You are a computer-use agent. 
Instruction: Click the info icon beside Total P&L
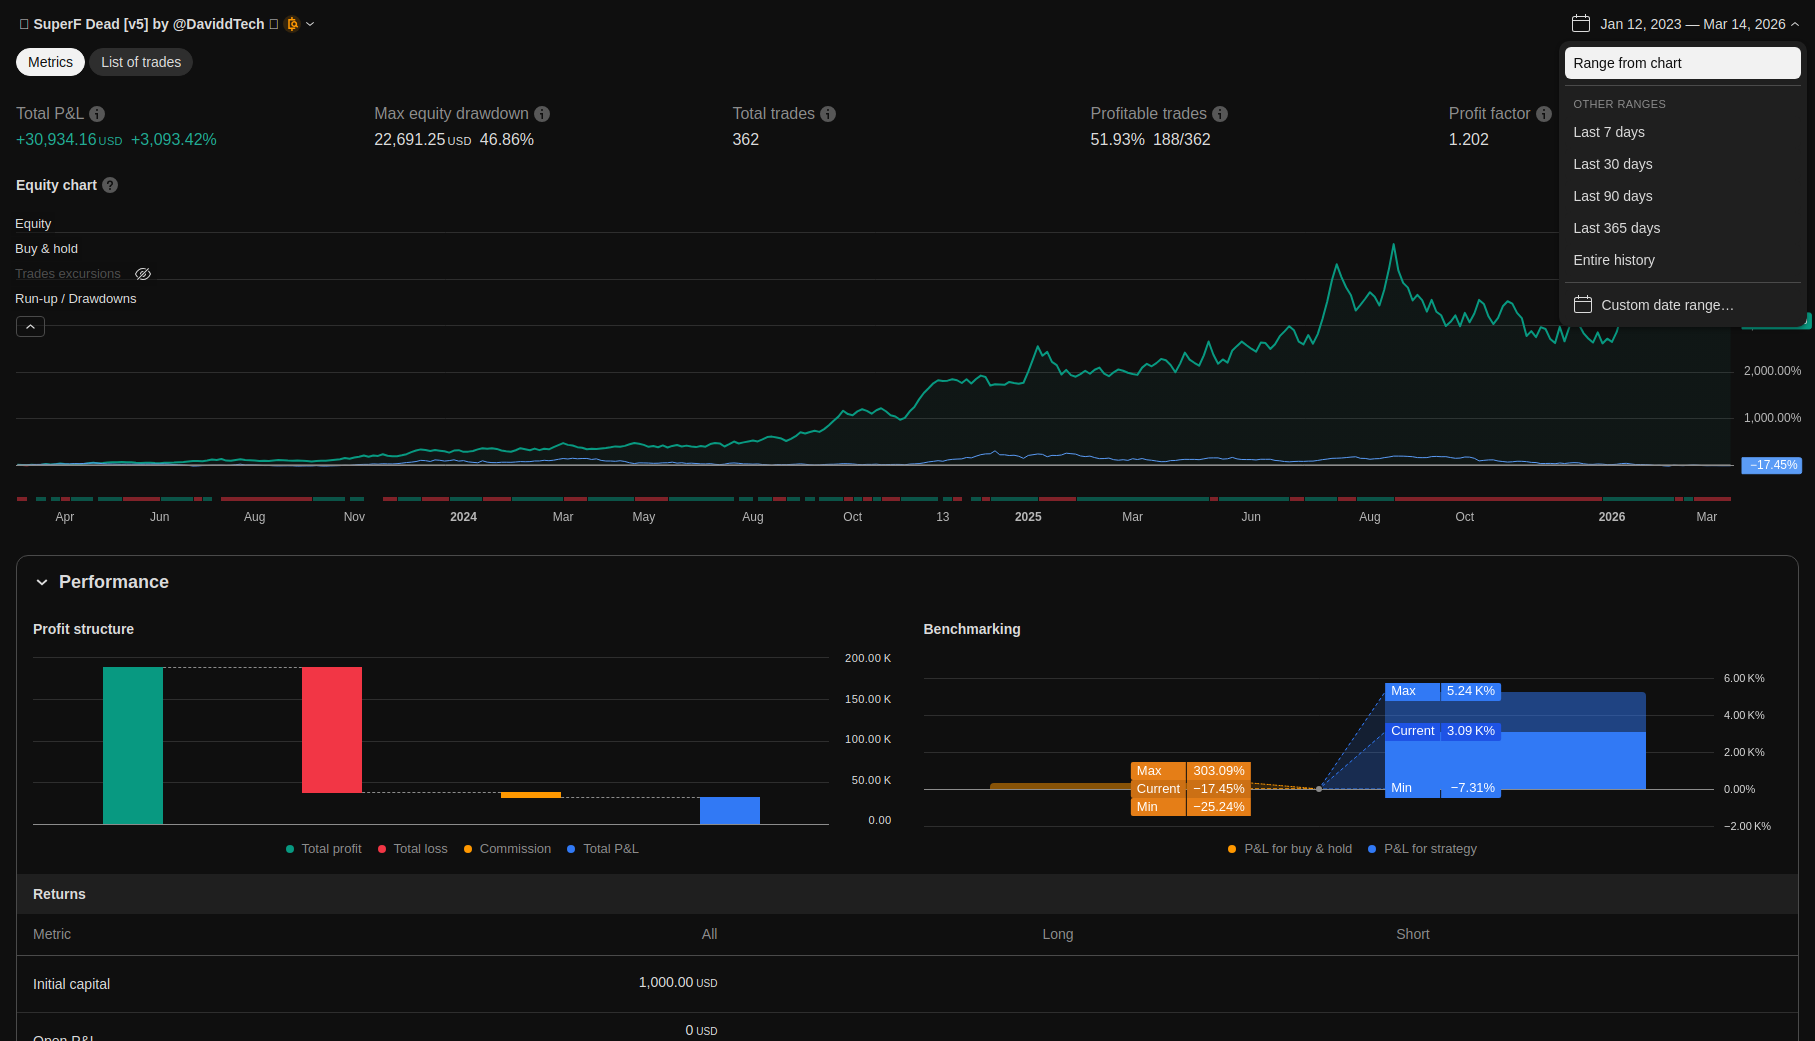97,114
